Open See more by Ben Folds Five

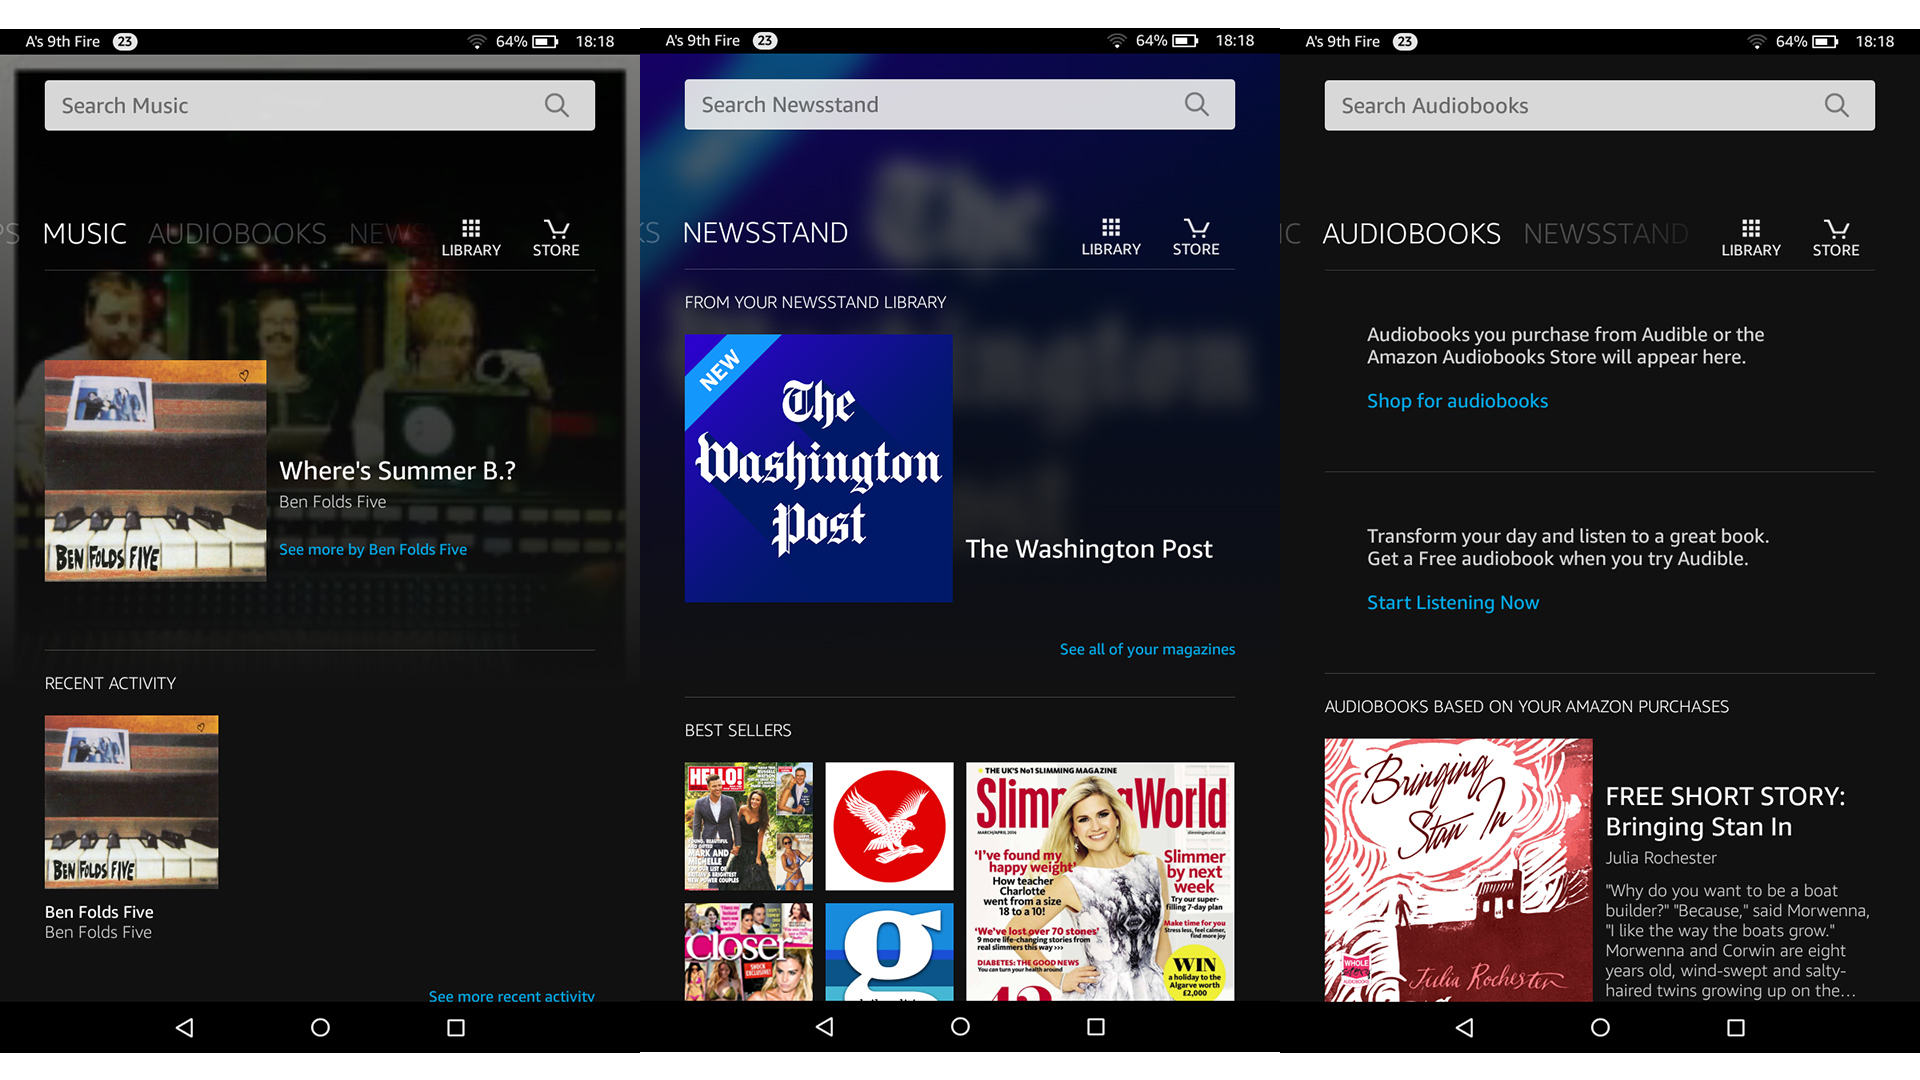373,549
